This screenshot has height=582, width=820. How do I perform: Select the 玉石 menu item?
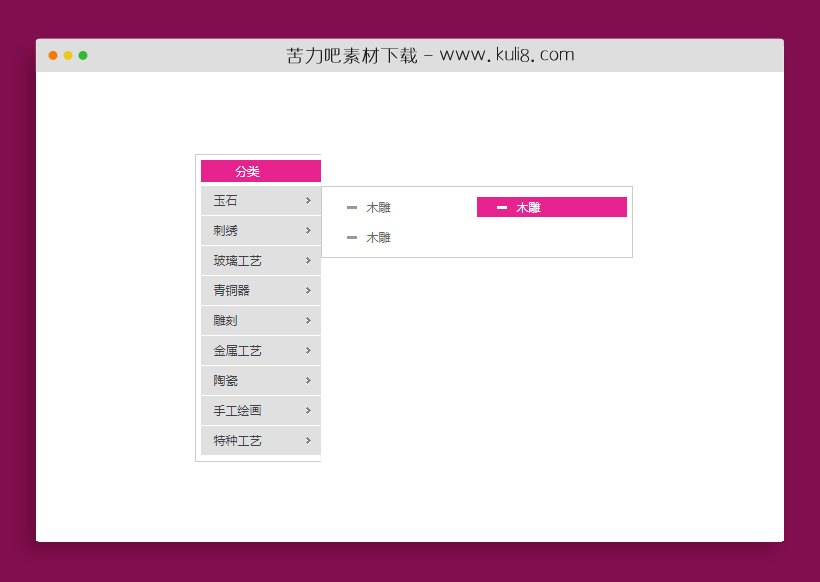226,201
